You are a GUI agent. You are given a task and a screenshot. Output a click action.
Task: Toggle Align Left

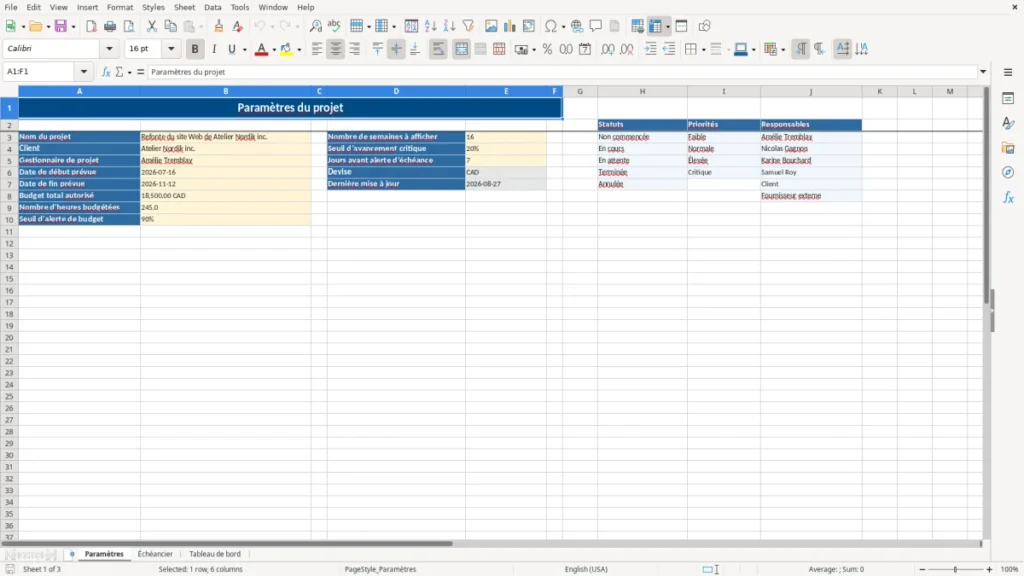pyautogui.click(x=317, y=49)
